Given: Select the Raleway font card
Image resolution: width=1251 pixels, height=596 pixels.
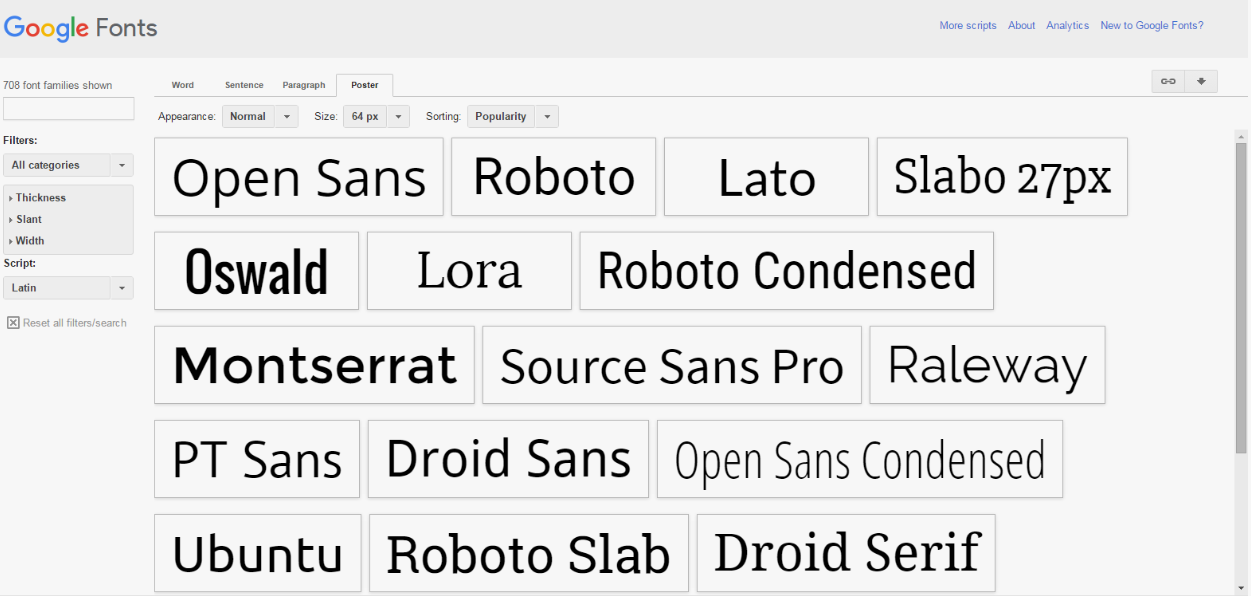Looking at the screenshot, I should coord(988,365).
